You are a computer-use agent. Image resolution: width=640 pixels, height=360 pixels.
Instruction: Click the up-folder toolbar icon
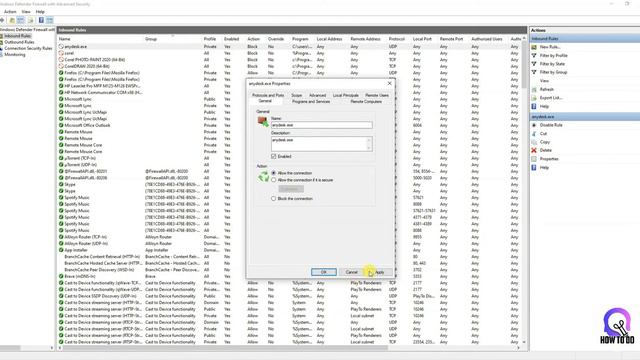[12, 20]
